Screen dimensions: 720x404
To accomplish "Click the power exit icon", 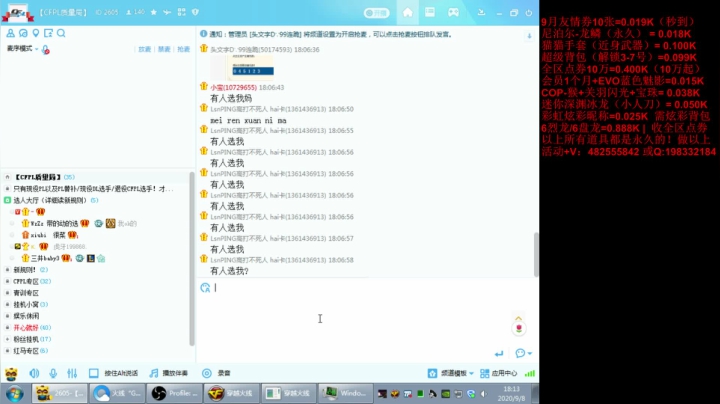I will click(x=529, y=13).
